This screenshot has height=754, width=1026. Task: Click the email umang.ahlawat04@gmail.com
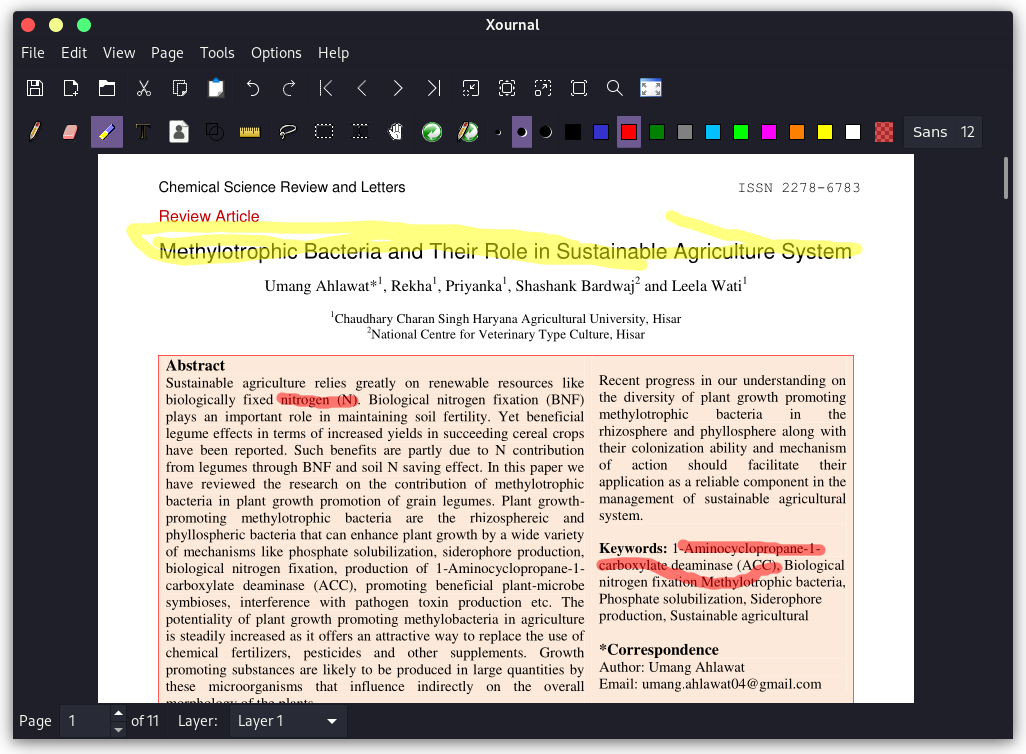click(x=731, y=684)
